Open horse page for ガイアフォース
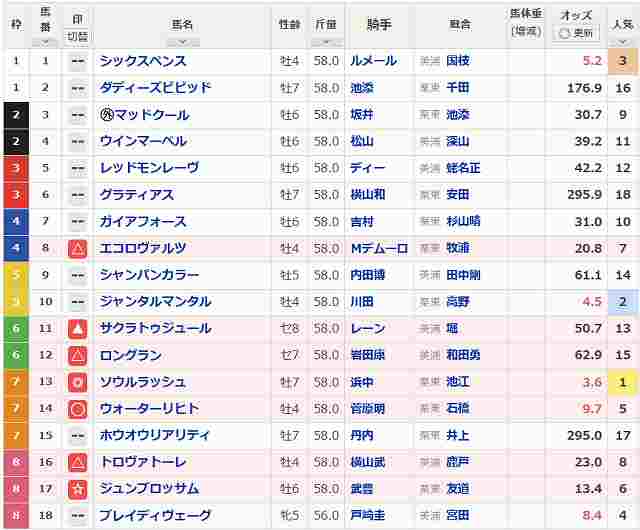This screenshot has width=640, height=530. tap(143, 222)
